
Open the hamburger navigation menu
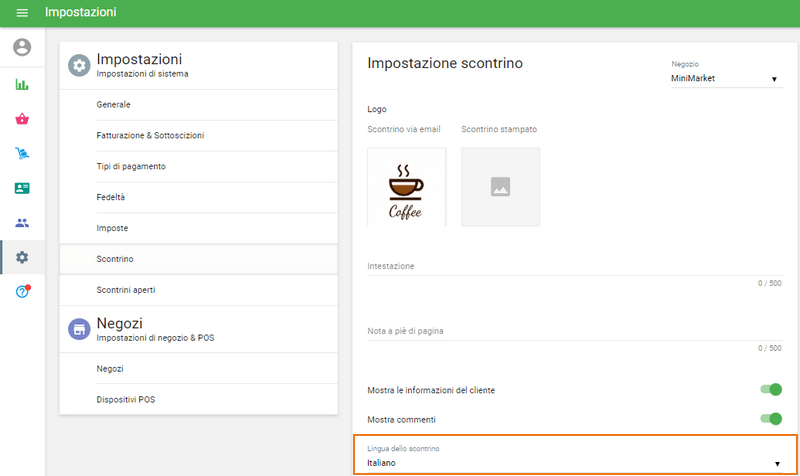coord(22,13)
